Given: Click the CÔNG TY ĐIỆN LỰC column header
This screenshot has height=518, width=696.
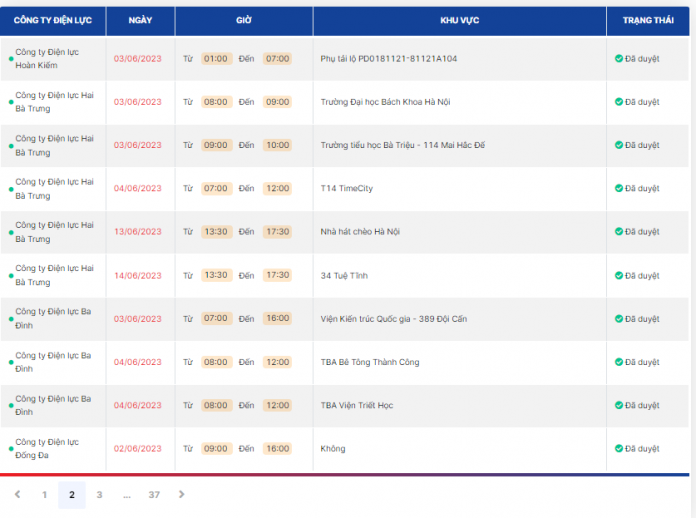Looking at the screenshot, I should (x=53, y=21).
